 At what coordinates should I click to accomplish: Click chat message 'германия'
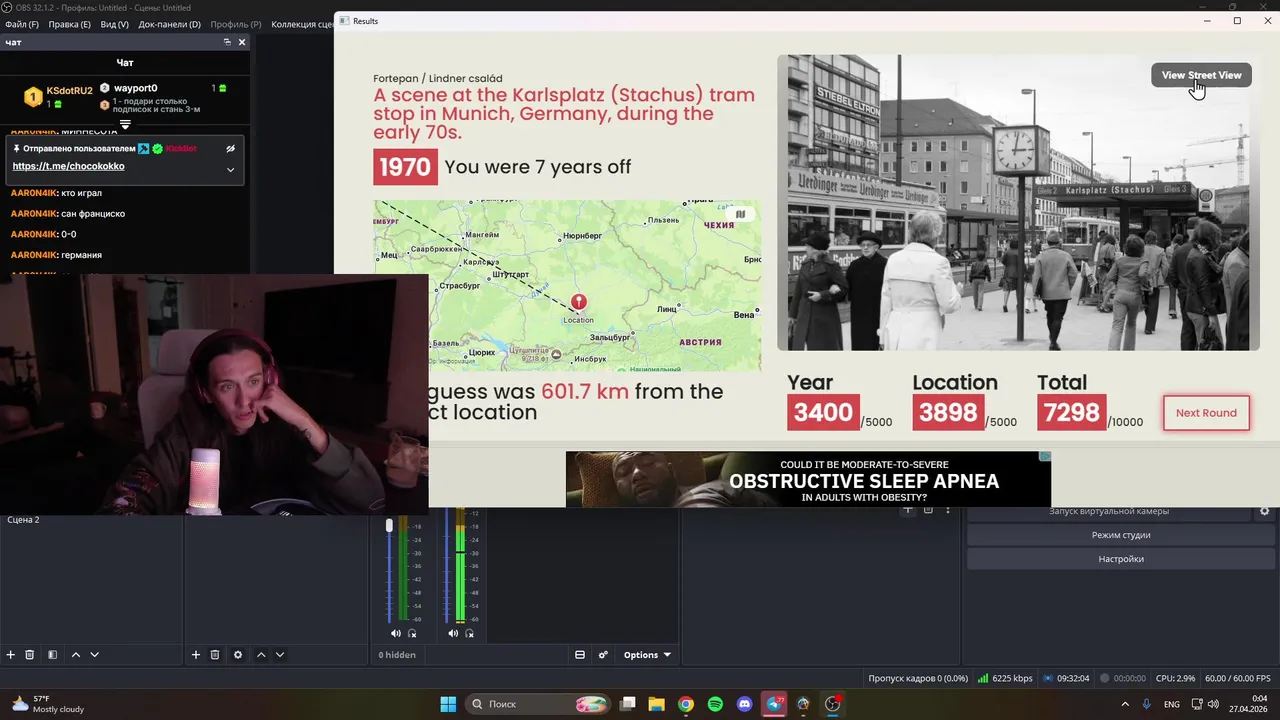click(x=81, y=255)
